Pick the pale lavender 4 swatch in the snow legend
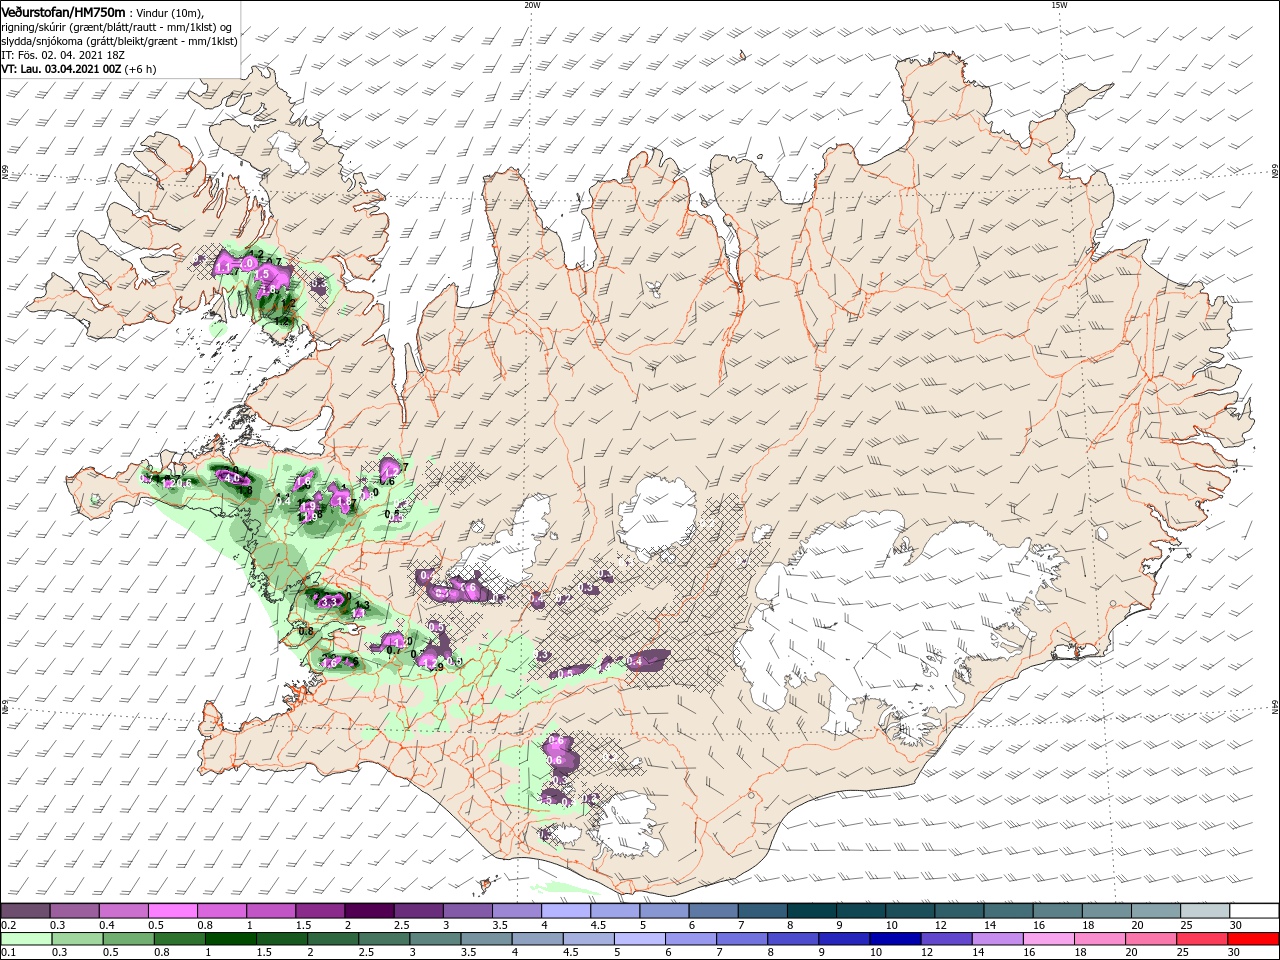This screenshot has height=960, width=1280. [x=566, y=911]
